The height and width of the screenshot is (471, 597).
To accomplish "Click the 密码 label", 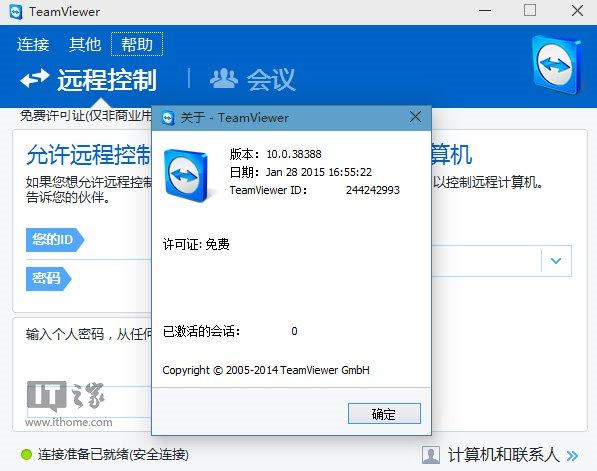I will (48, 279).
